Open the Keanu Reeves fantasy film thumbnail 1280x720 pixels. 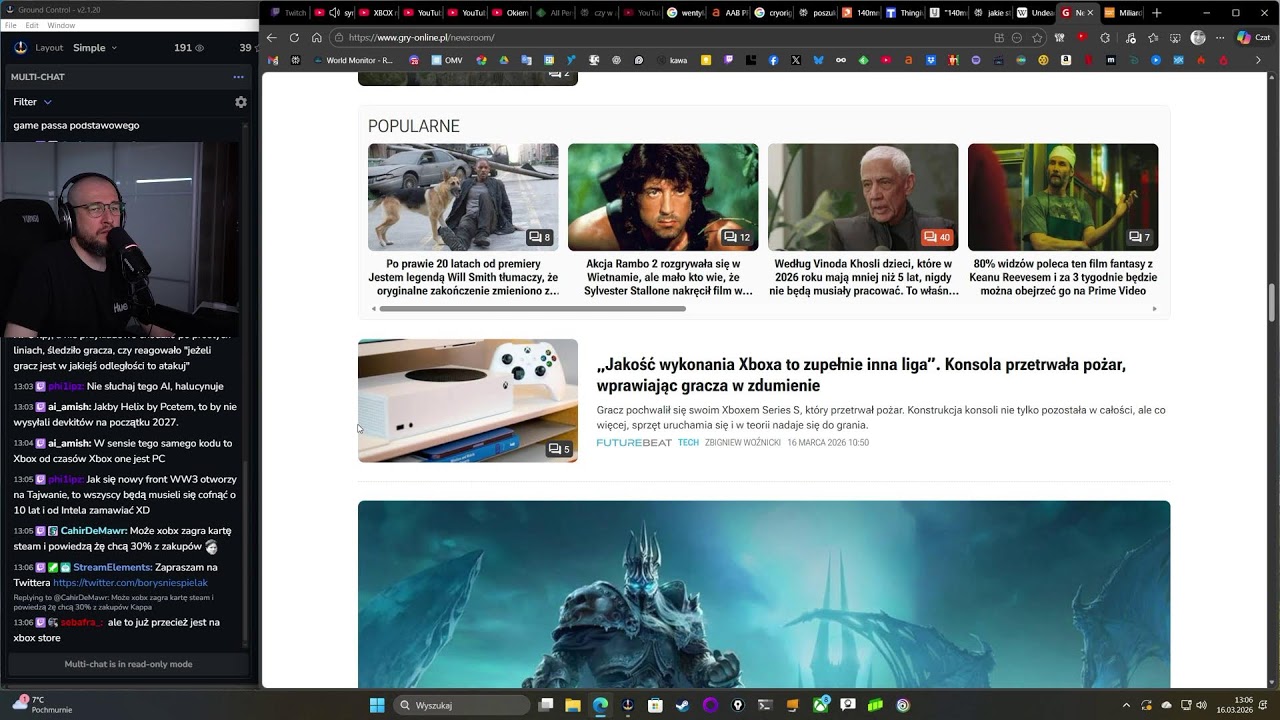click(x=1063, y=197)
